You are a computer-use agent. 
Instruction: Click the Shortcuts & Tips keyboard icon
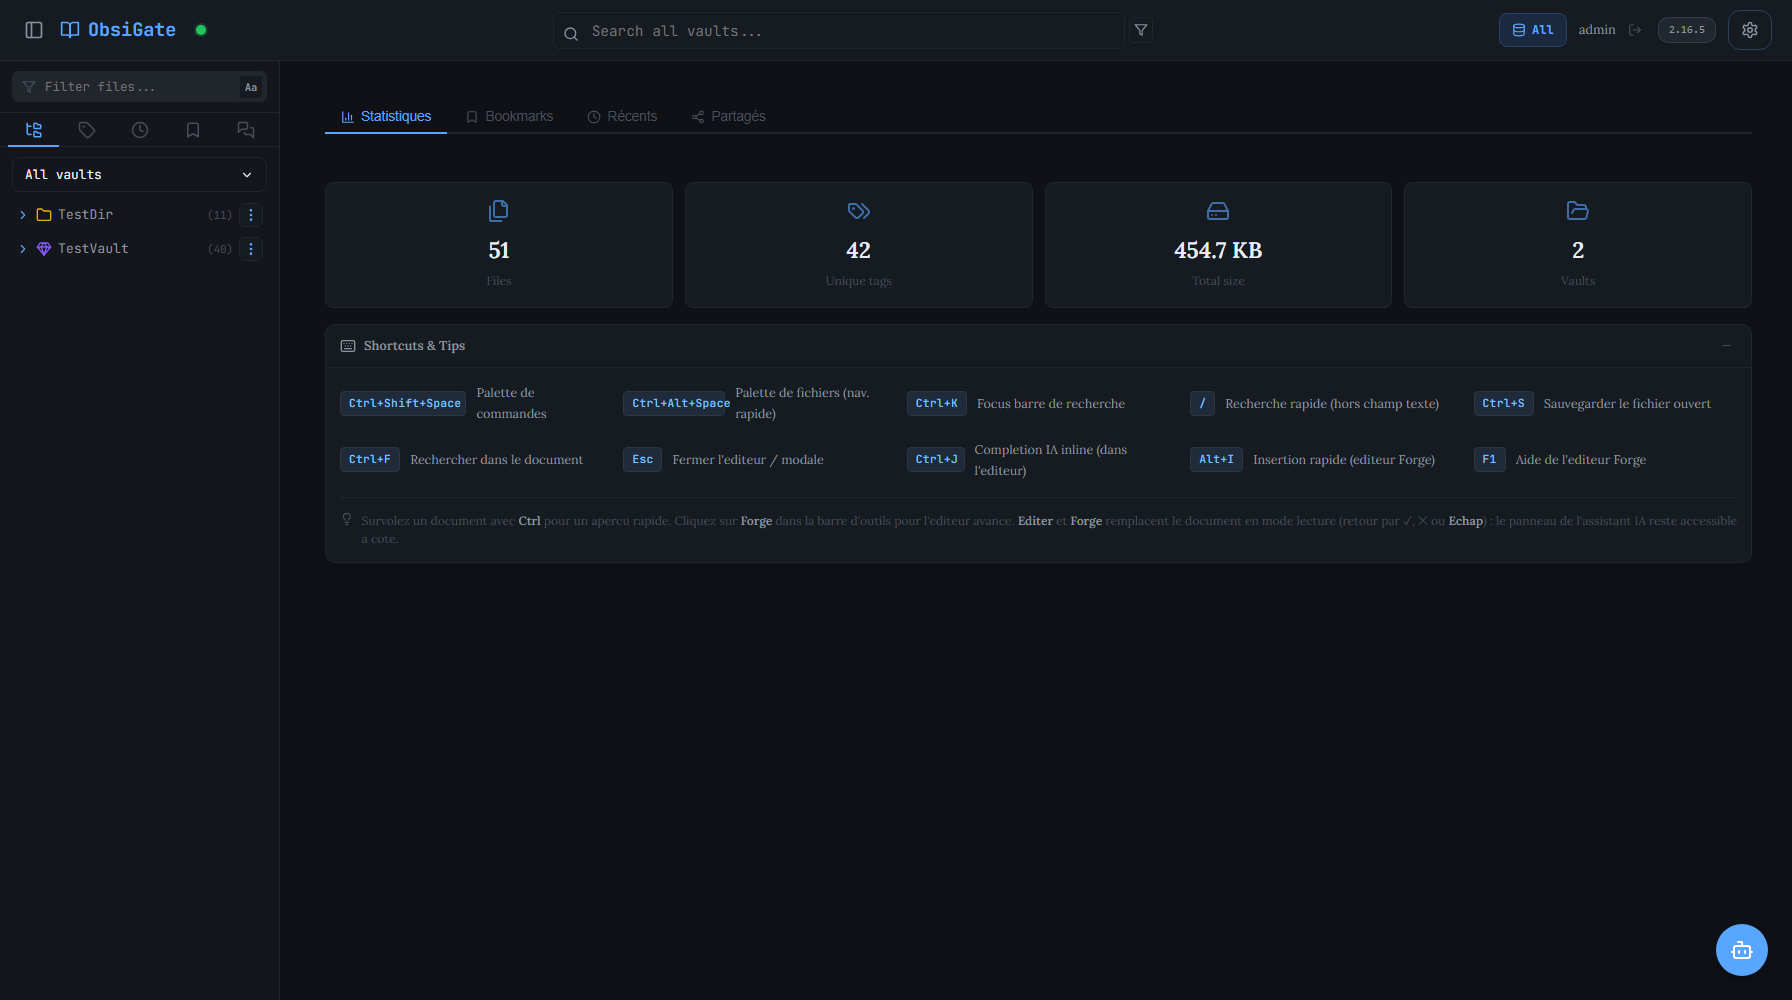(x=348, y=346)
